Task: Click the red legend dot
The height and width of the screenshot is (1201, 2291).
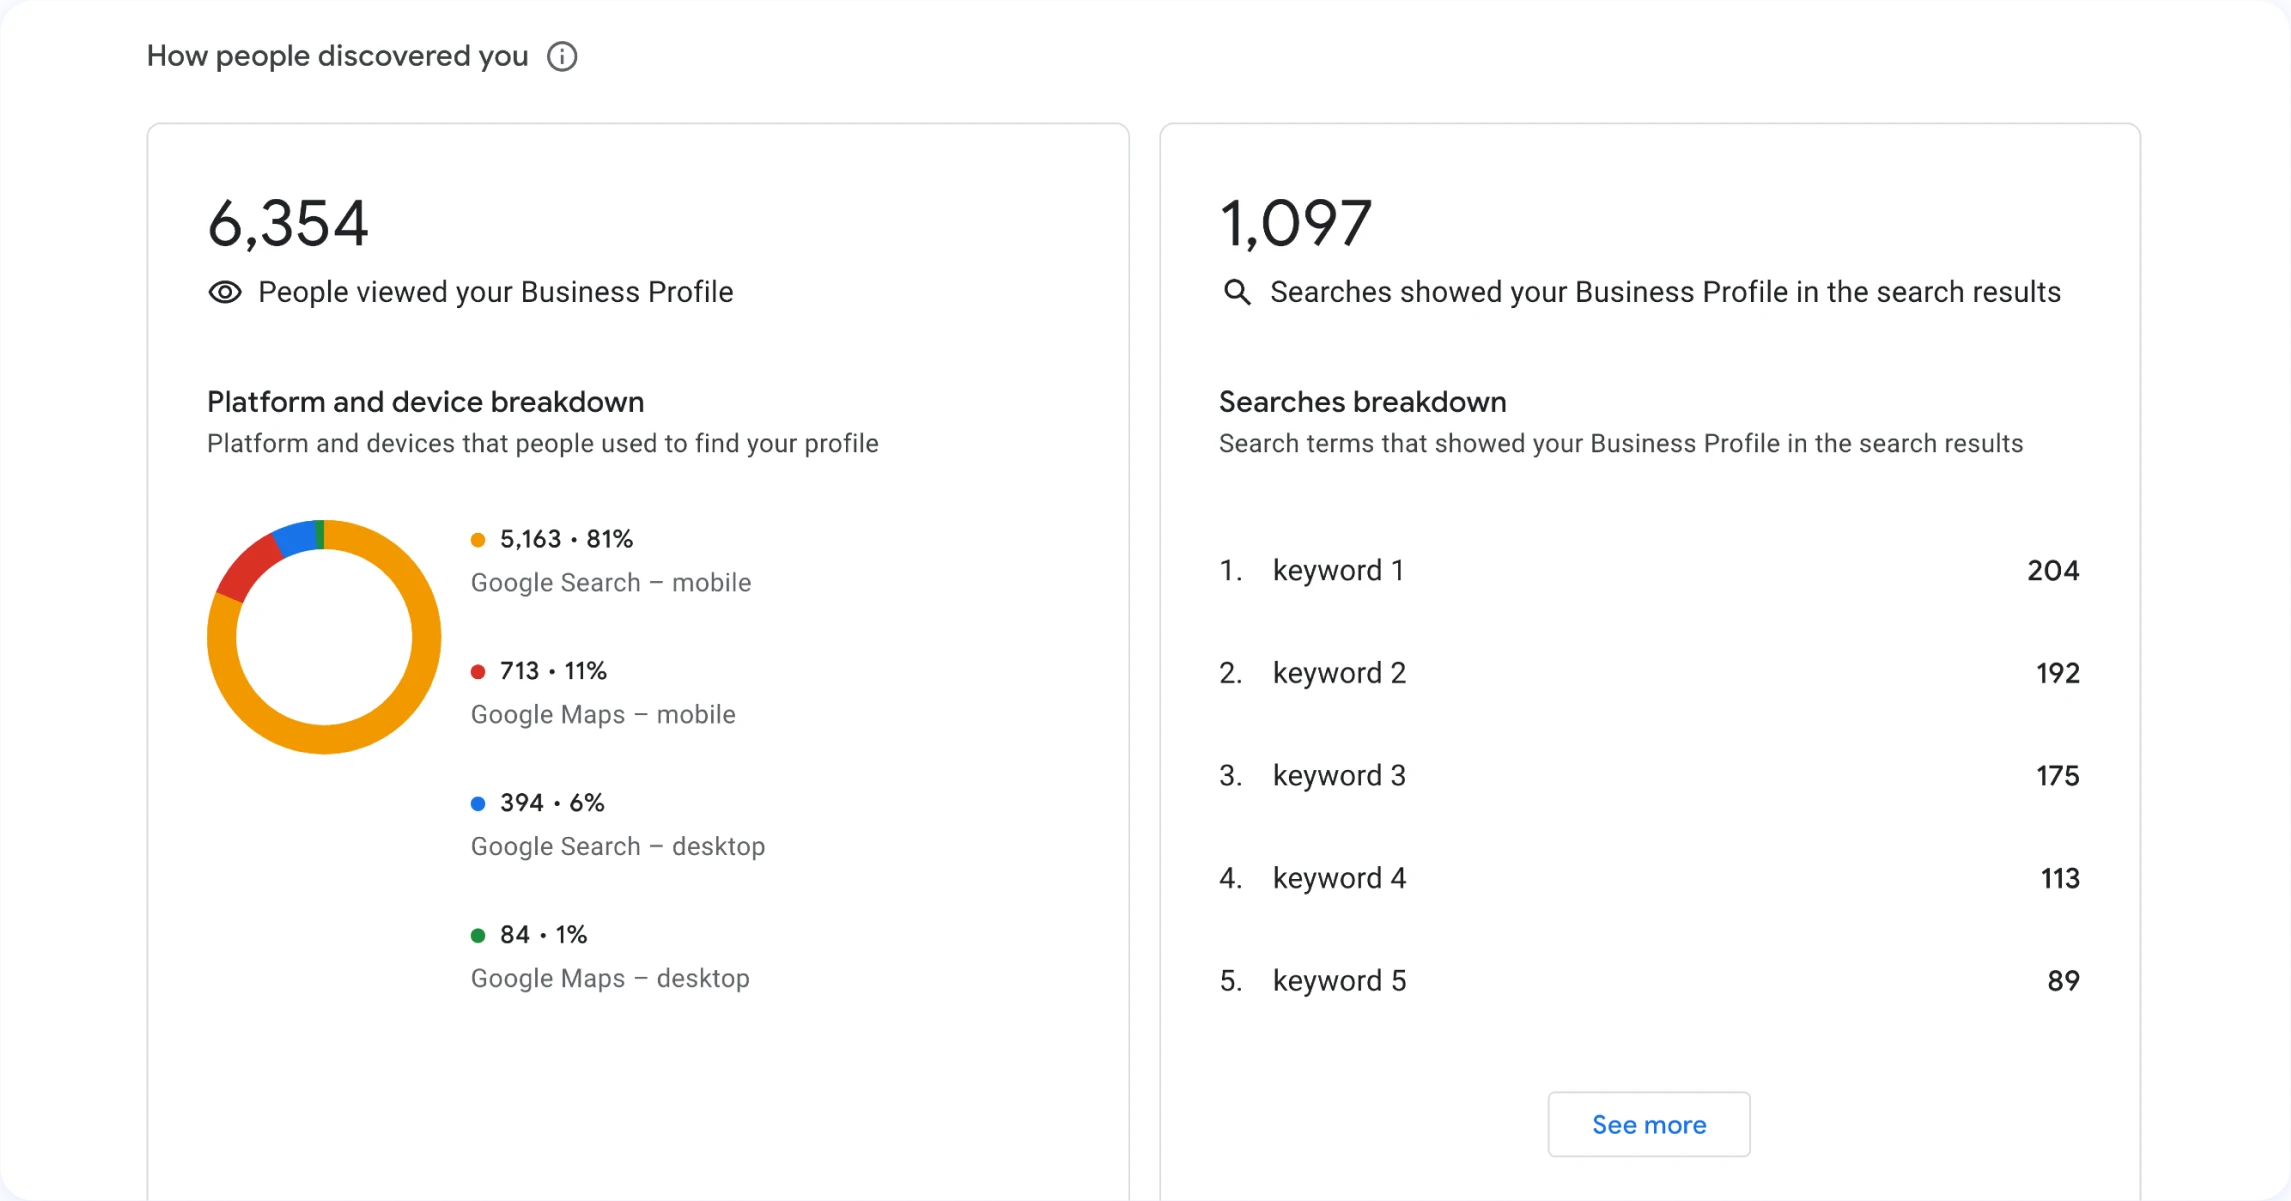Action: tap(478, 672)
